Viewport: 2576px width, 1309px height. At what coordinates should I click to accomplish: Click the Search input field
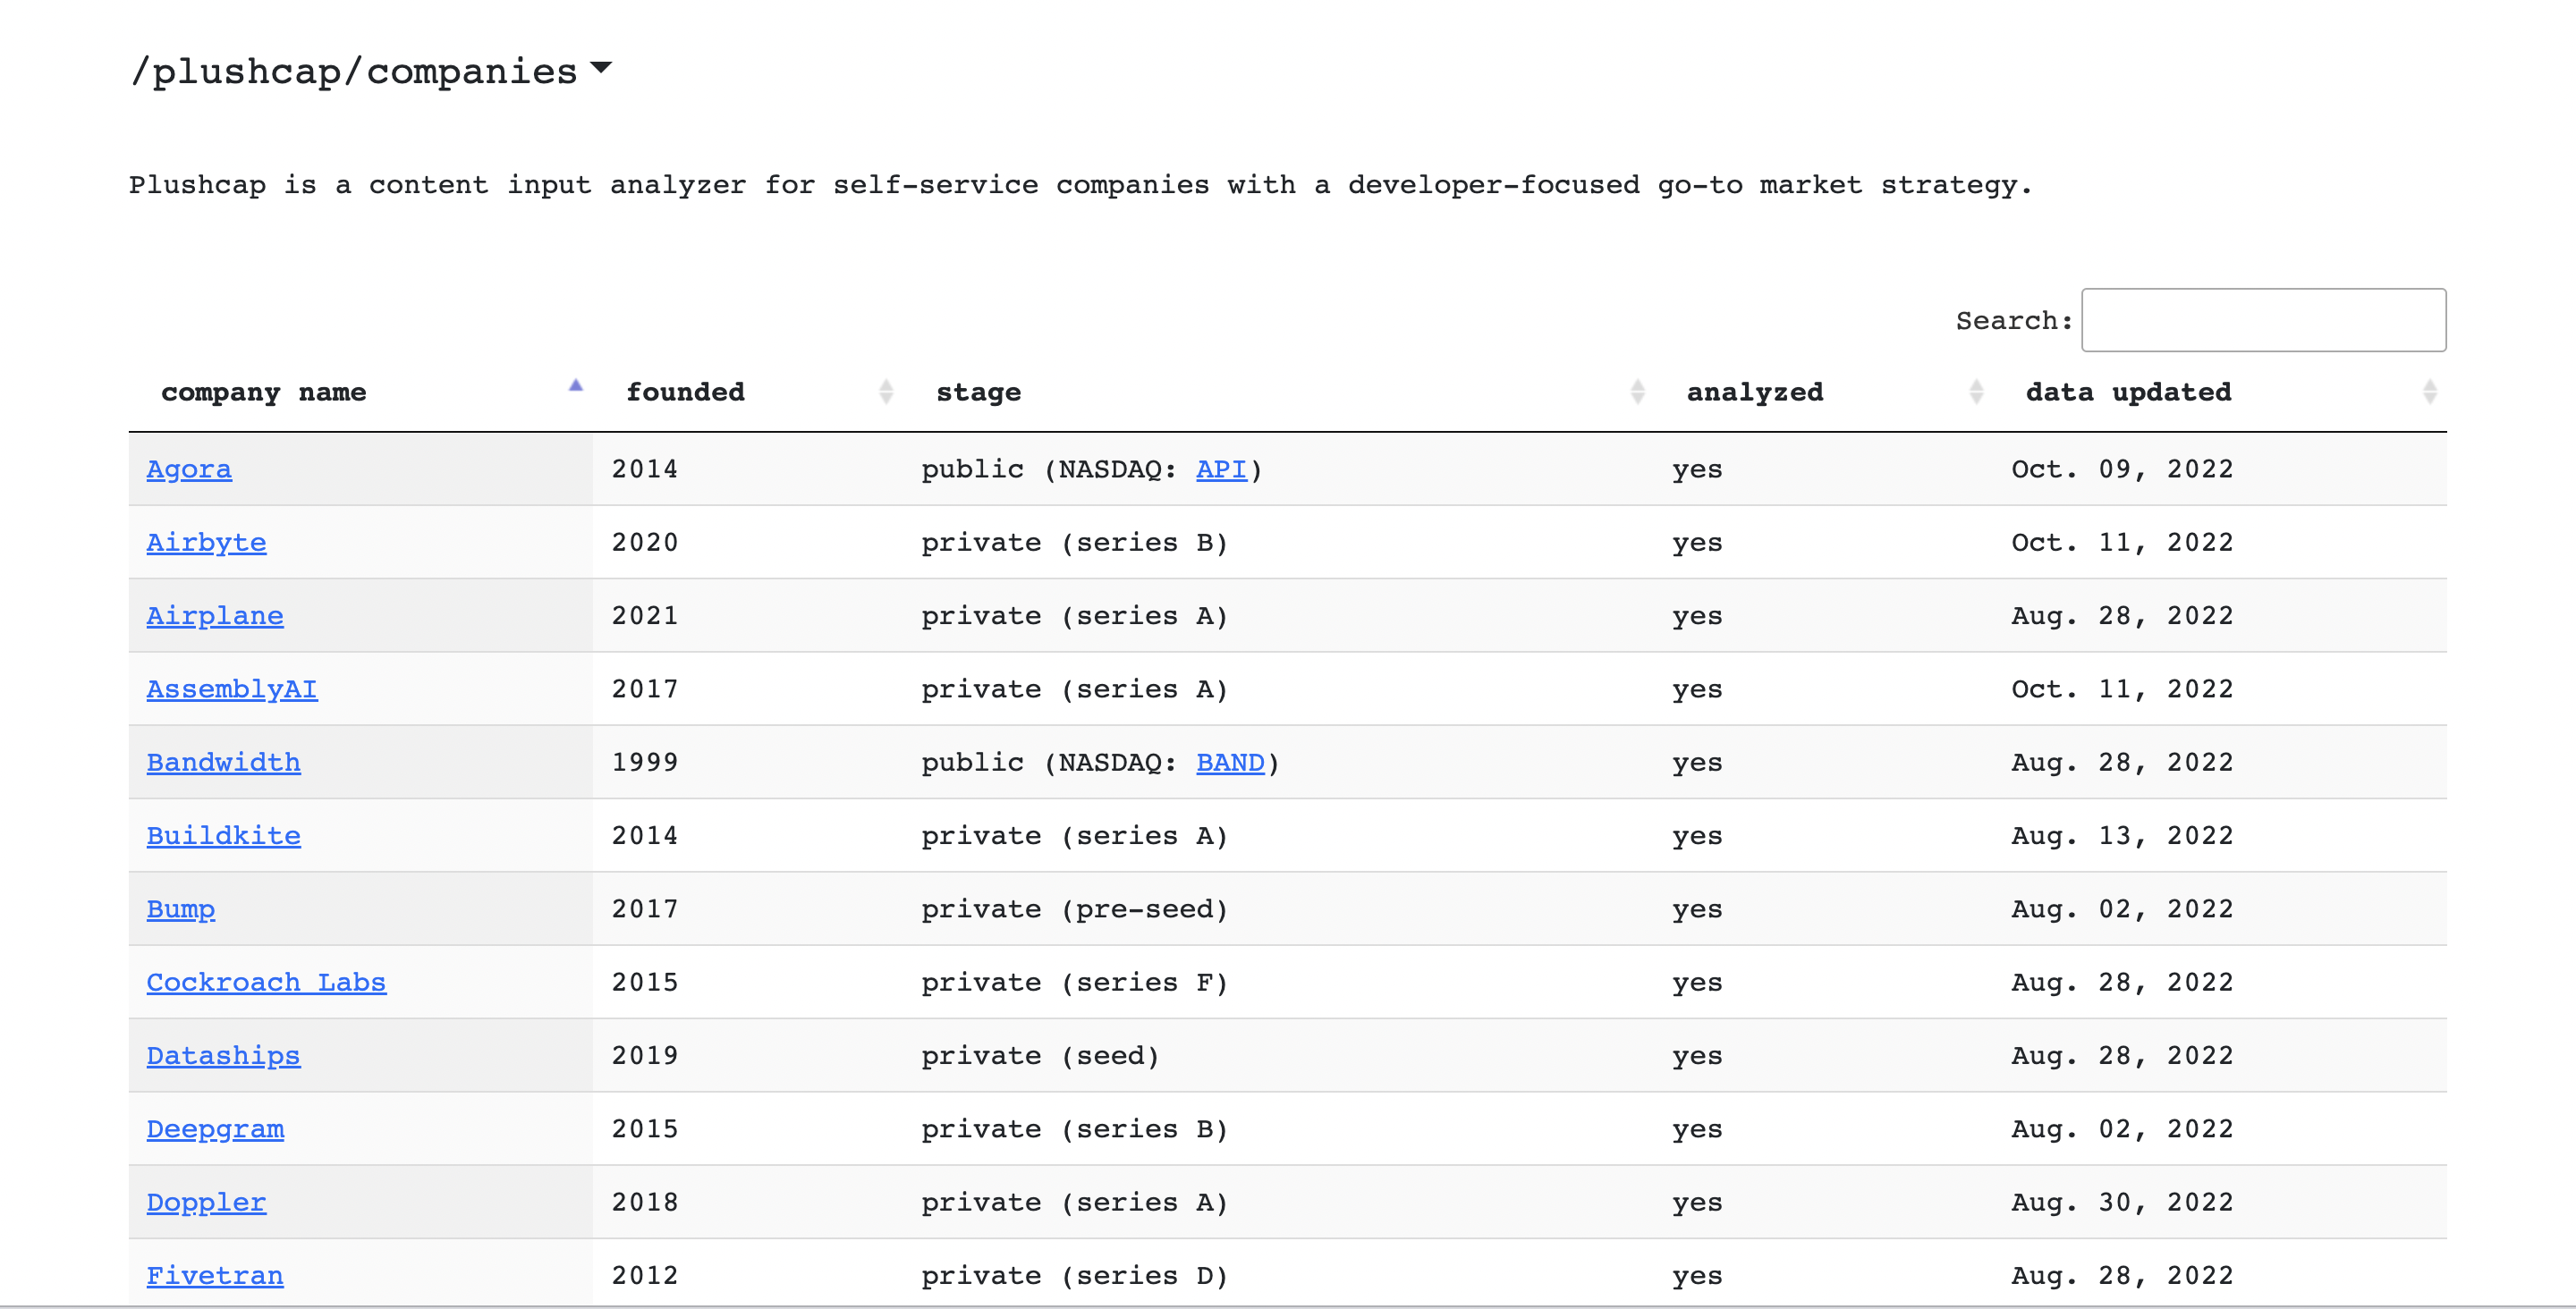(x=2263, y=320)
